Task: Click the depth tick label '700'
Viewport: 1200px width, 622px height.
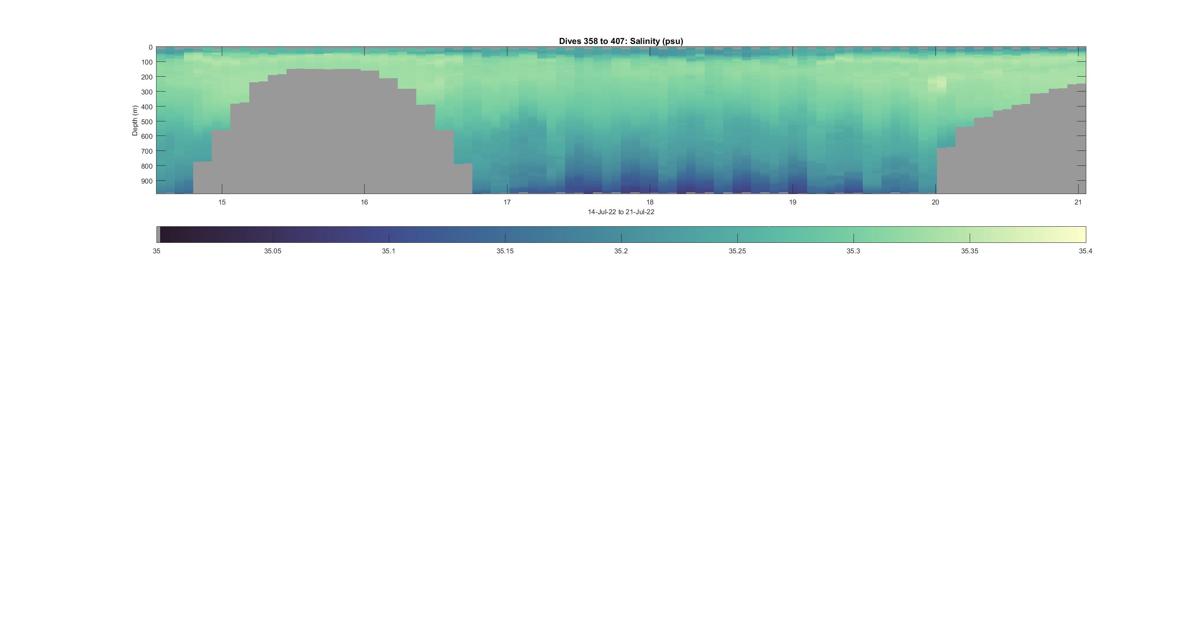Action: (x=146, y=152)
